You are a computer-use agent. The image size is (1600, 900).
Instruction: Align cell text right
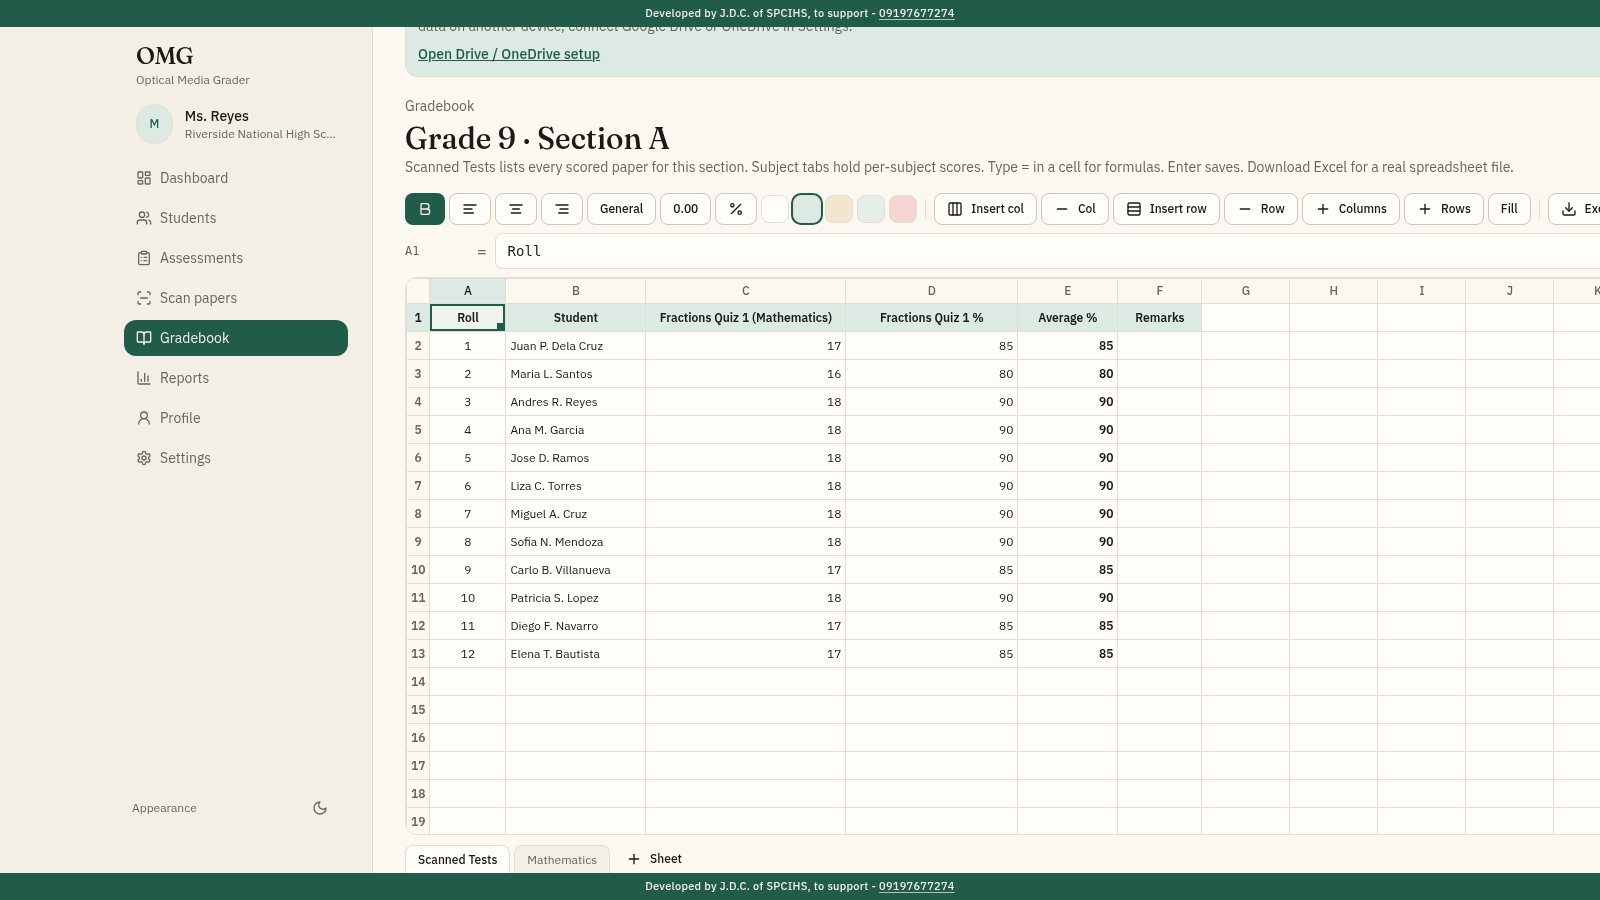coord(562,209)
